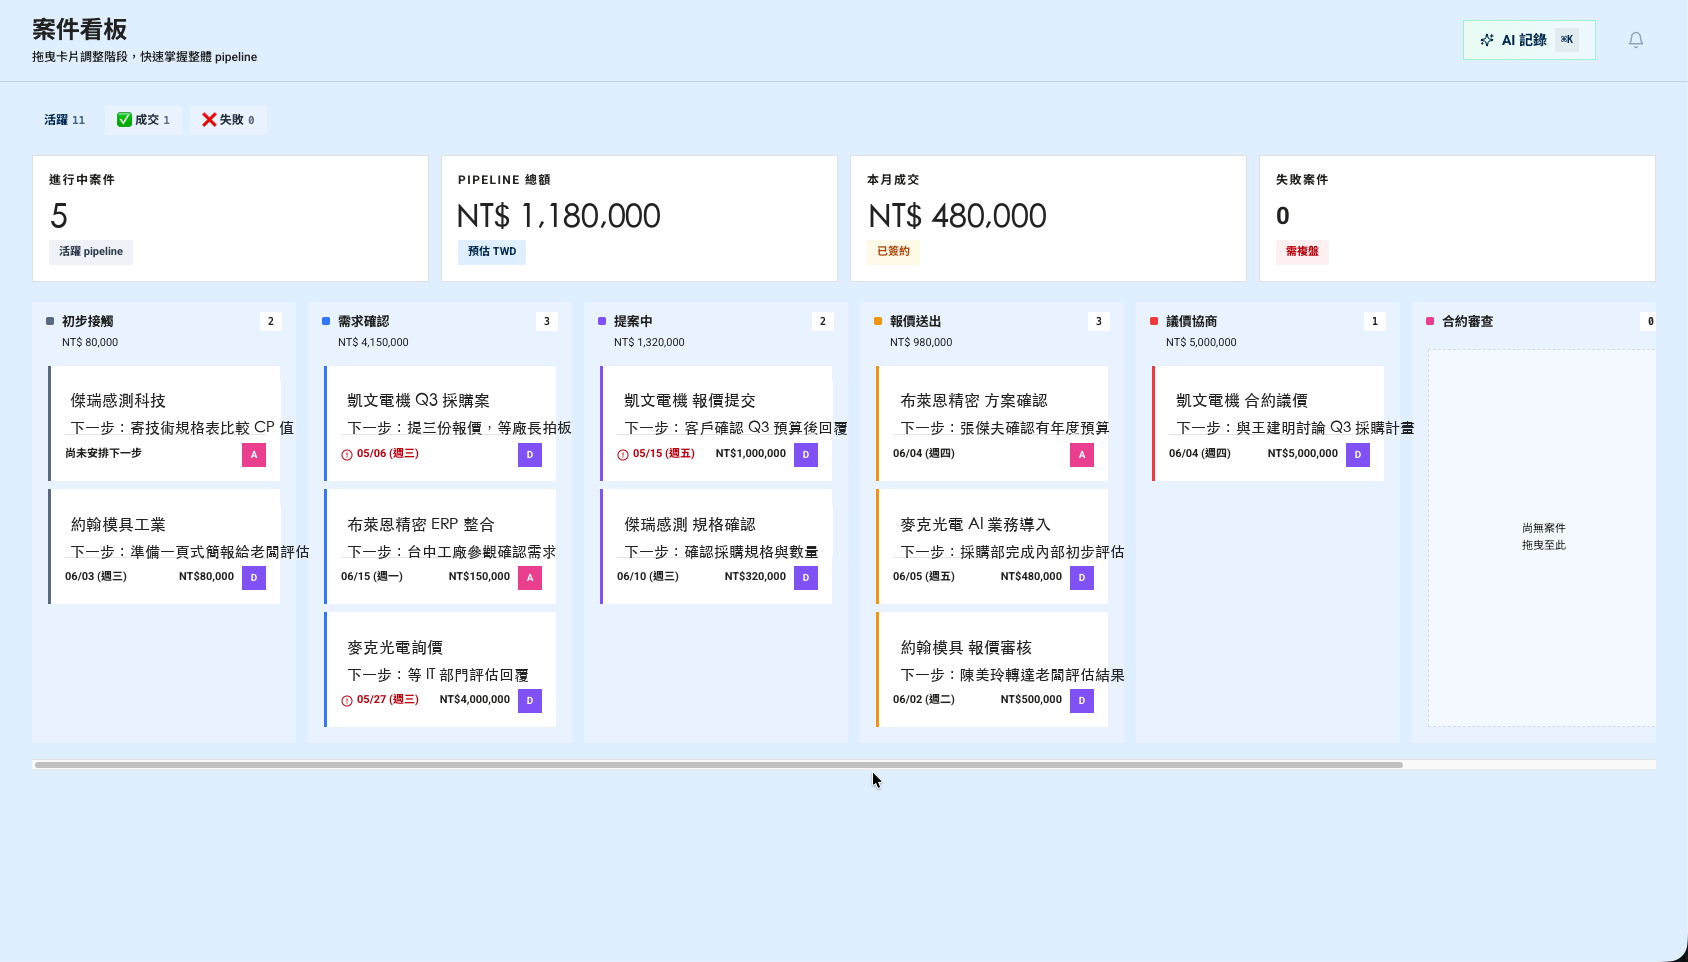Click the D avatar on 凱文電機 報價提交

(806, 455)
